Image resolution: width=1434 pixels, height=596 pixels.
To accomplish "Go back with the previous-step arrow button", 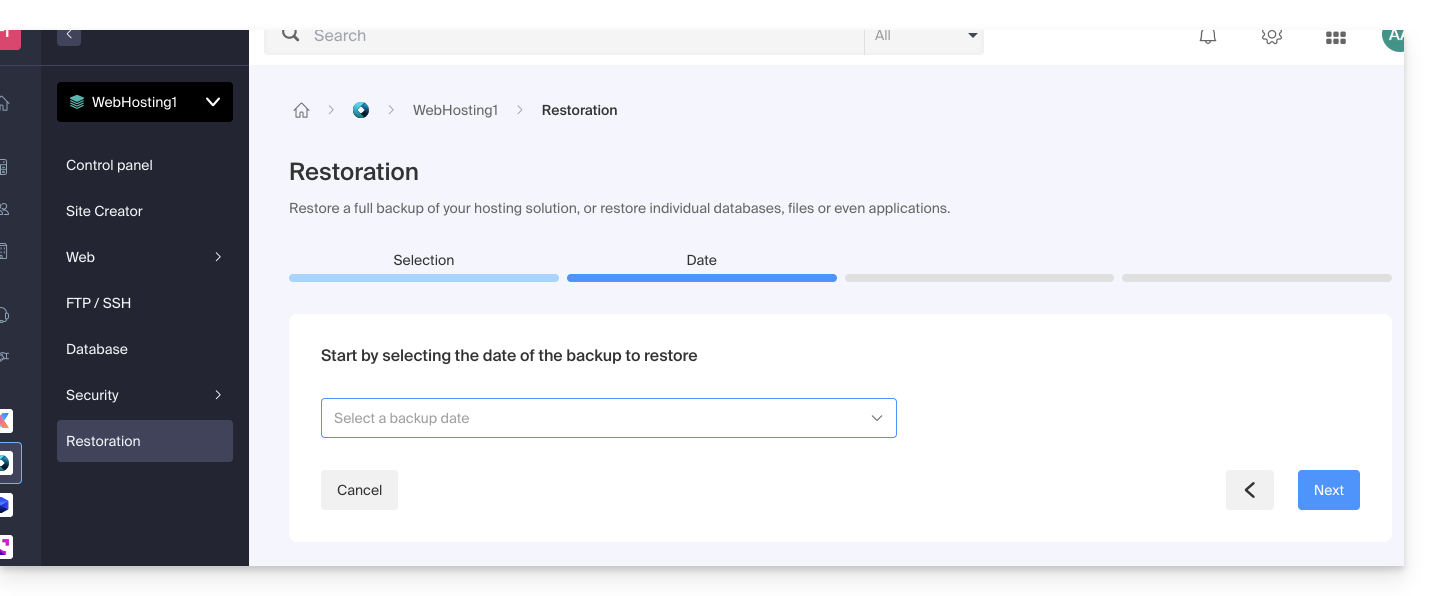I will point(1249,490).
